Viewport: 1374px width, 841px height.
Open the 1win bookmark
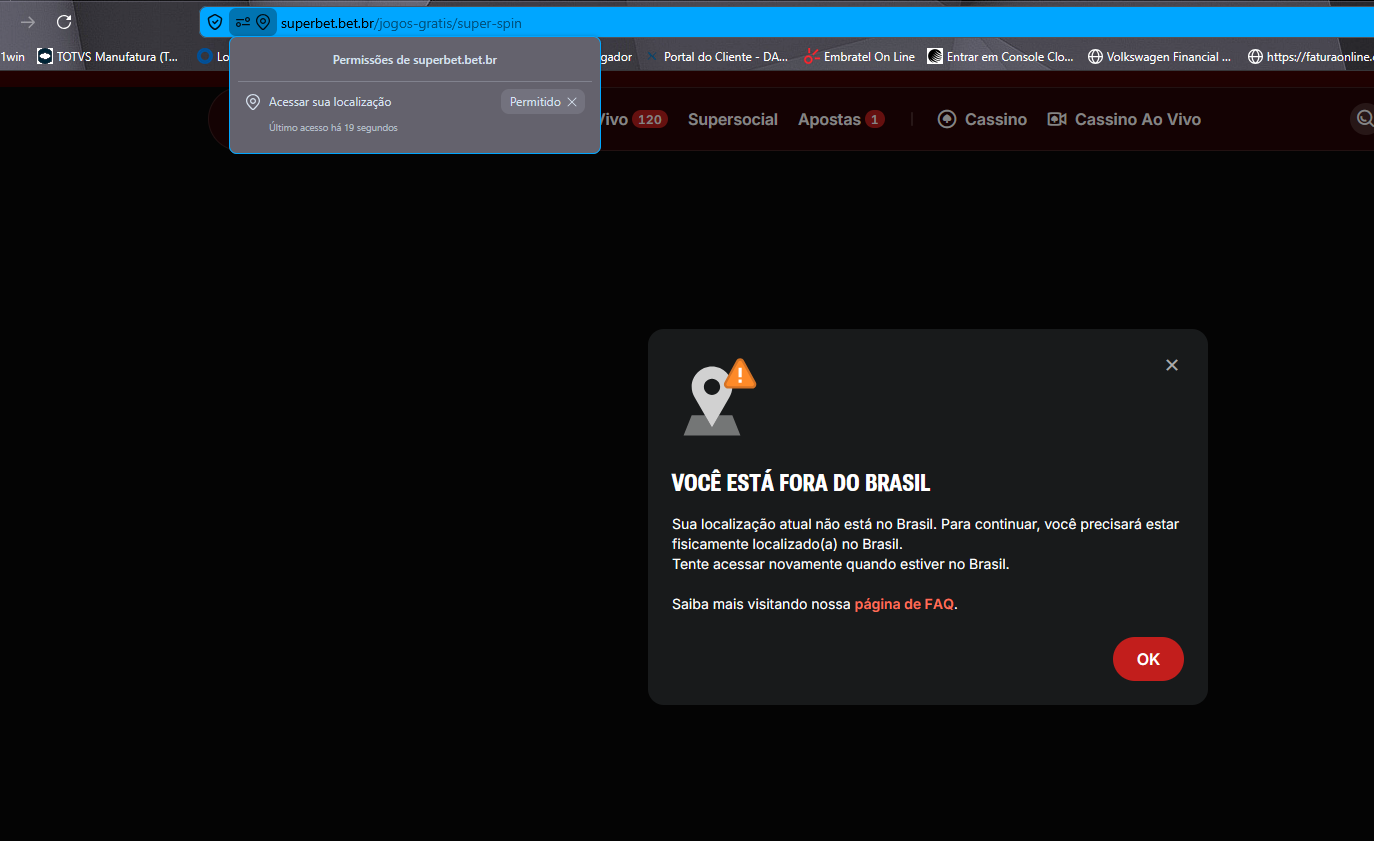click(x=12, y=57)
